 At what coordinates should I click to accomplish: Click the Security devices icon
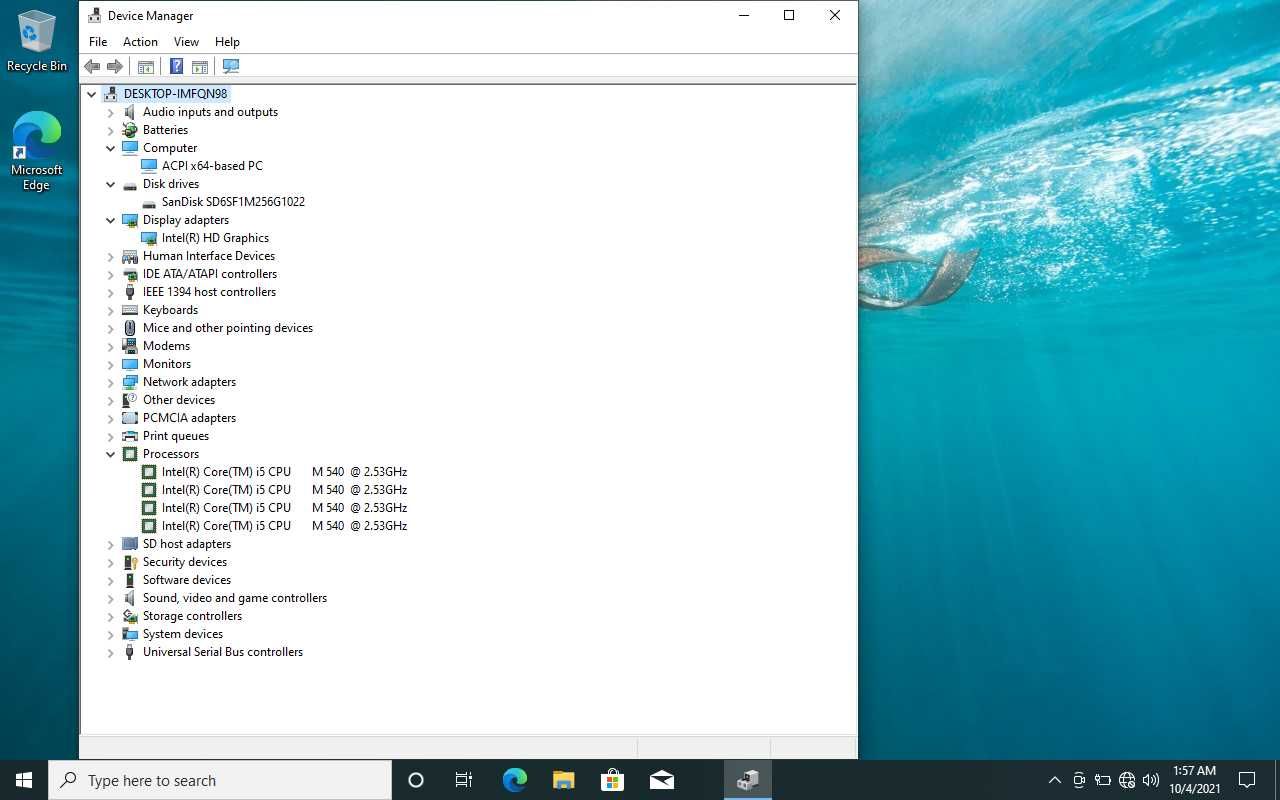(130, 562)
